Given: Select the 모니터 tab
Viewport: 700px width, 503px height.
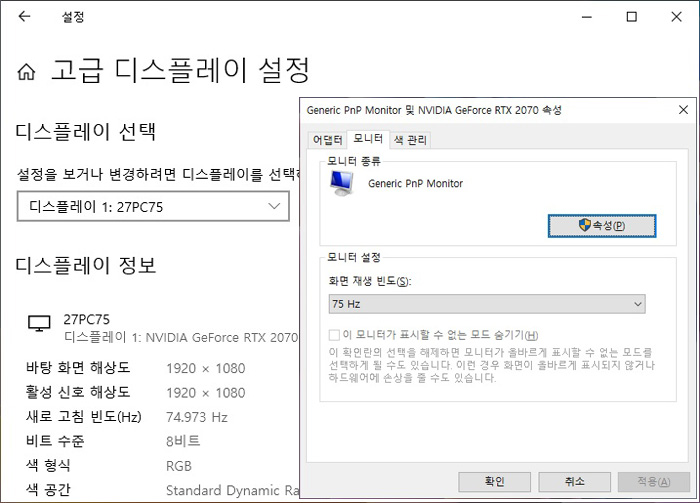Looking at the screenshot, I should 368,139.
